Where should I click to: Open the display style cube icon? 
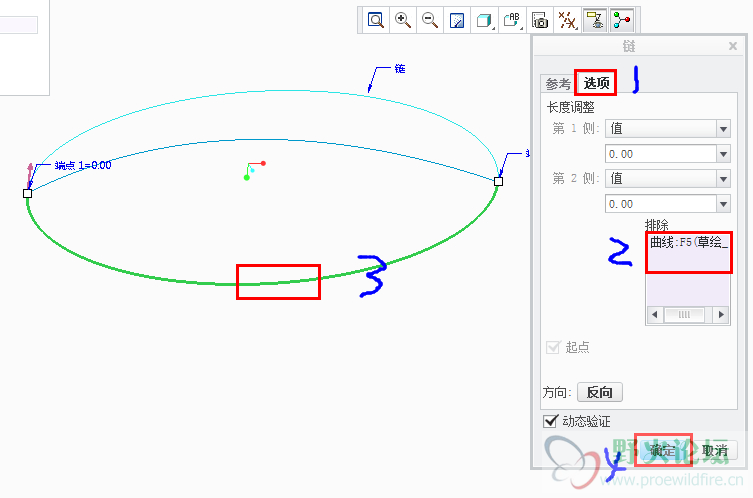[484, 21]
